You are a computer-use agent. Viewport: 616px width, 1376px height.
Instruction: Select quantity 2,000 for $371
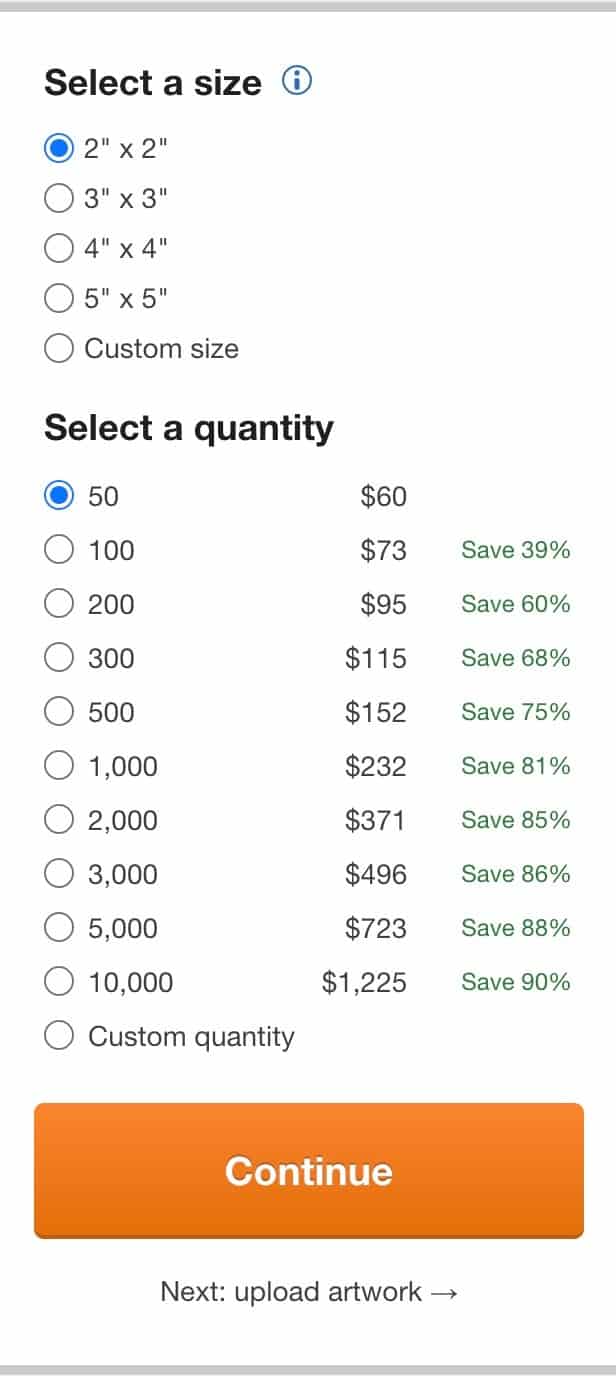pos(60,820)
